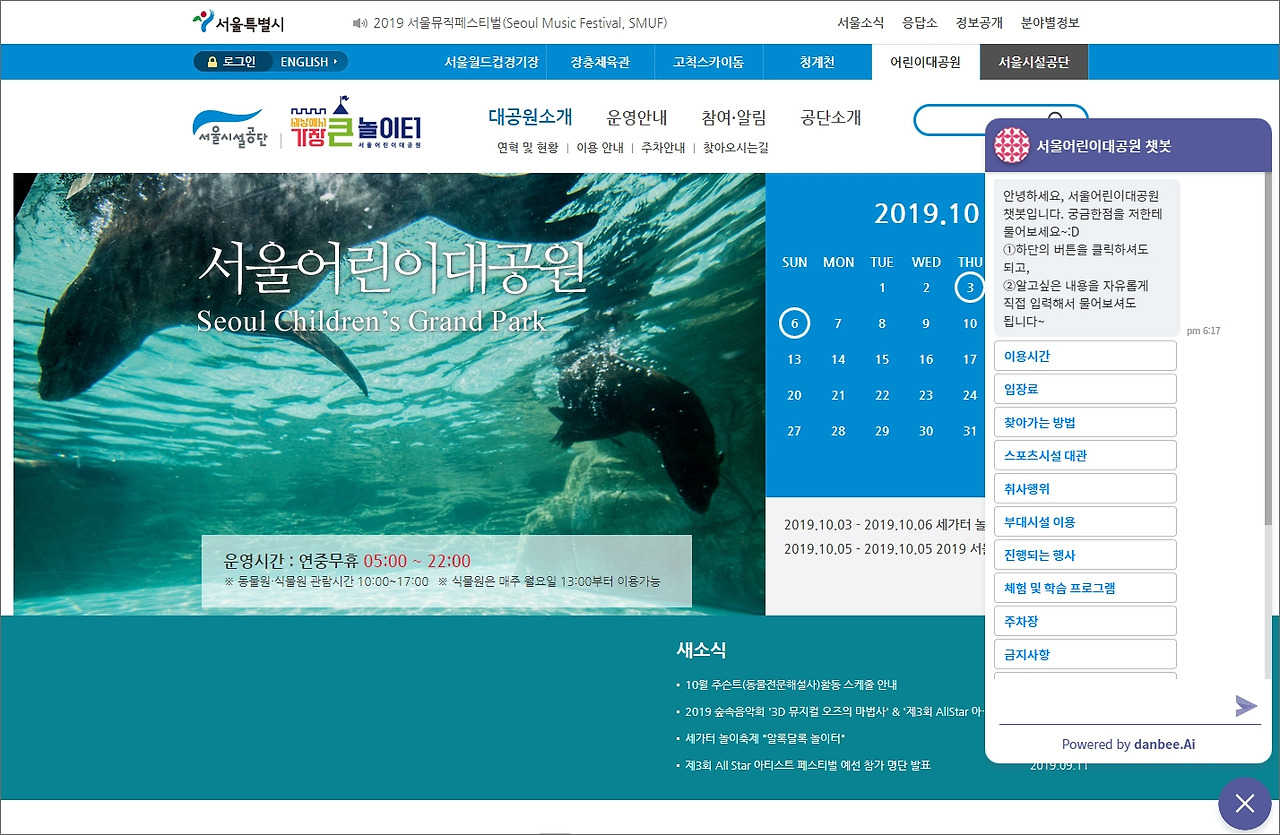This screenshot has width=1280, height=835.
Task: Close the chatbot with the round X button
Action: click(x=1244, y=803)
